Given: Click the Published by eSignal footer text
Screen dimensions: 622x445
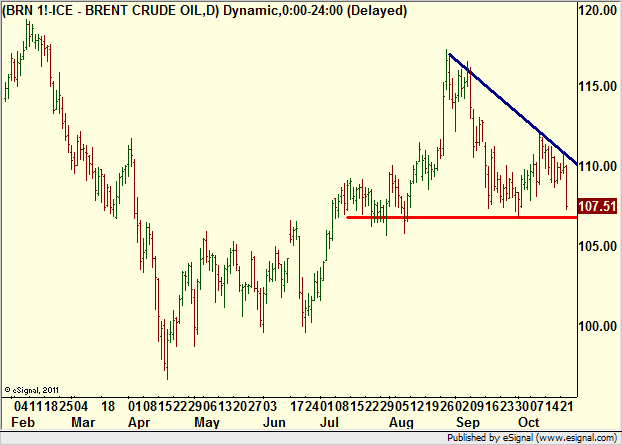Looking at the screenshot, I should click(x=532, y=438).
